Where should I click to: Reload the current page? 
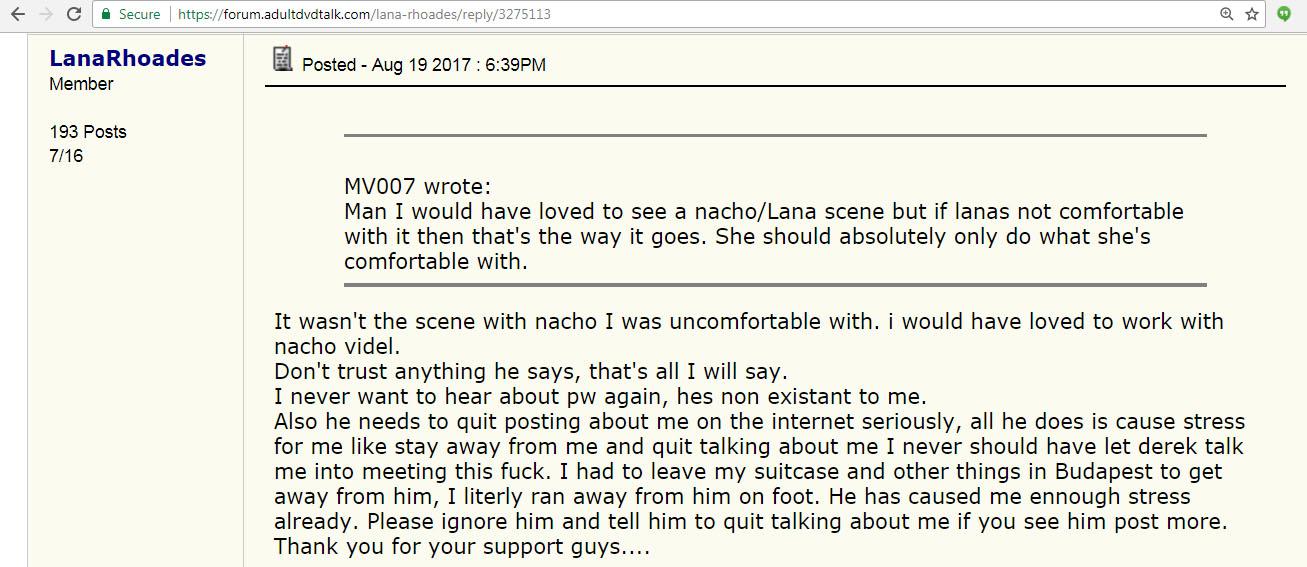point(74,15)
